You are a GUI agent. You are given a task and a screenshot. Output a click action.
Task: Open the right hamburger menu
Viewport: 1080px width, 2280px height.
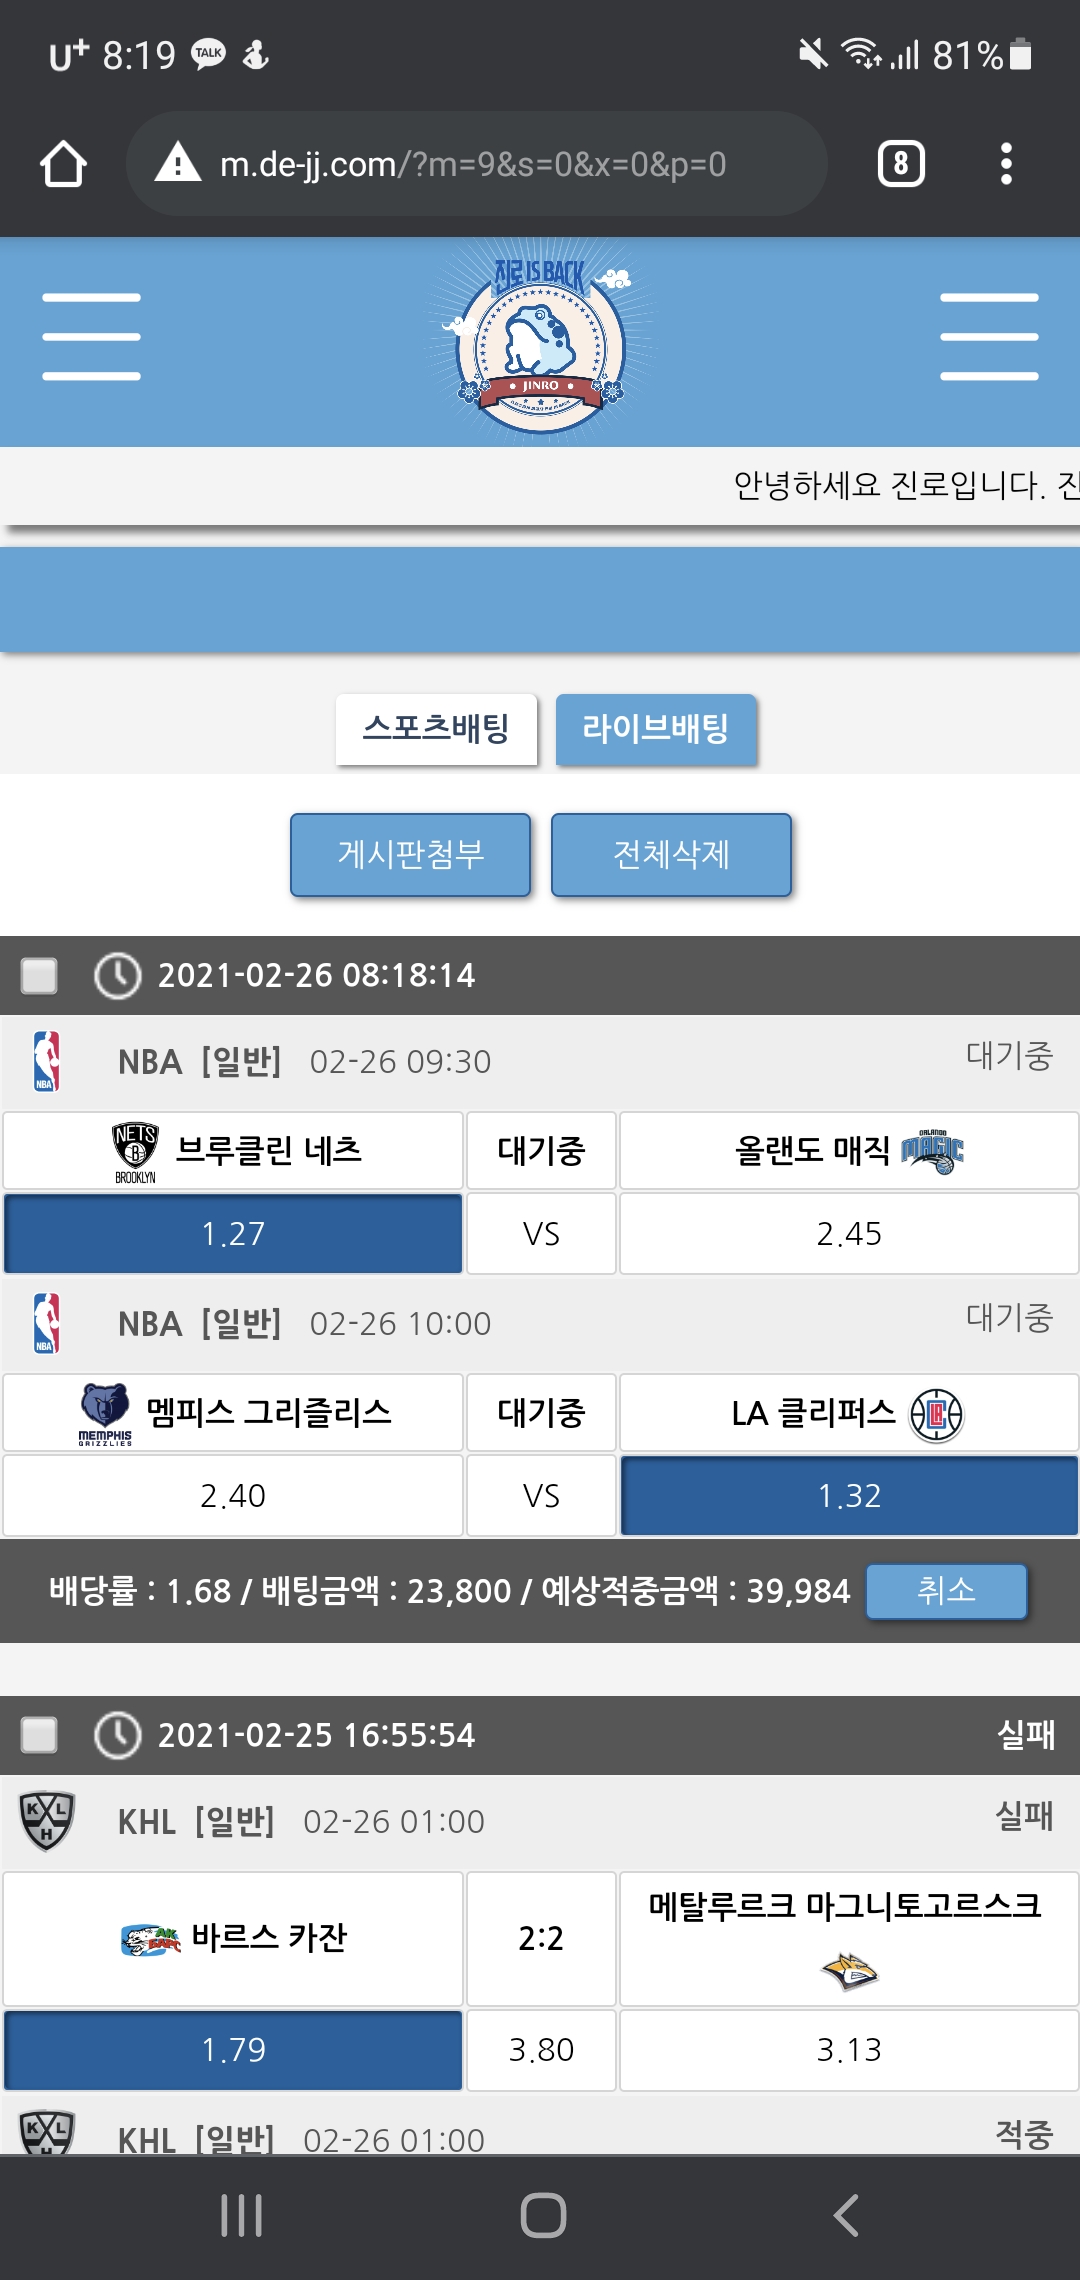989,337
